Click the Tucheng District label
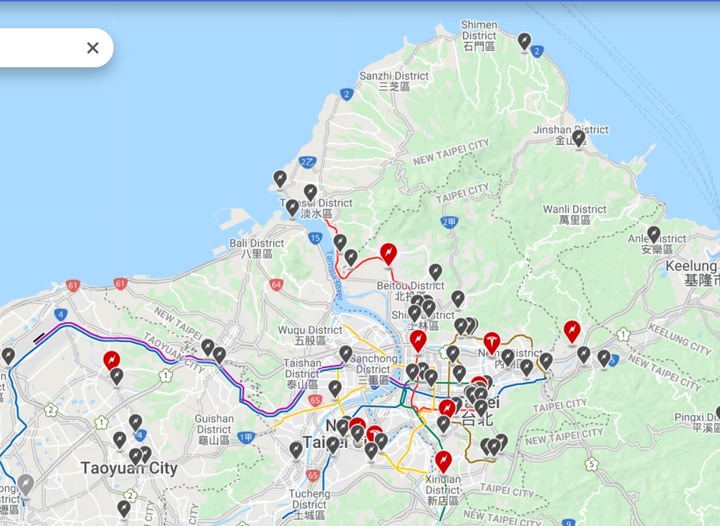 tap(309, 504)
